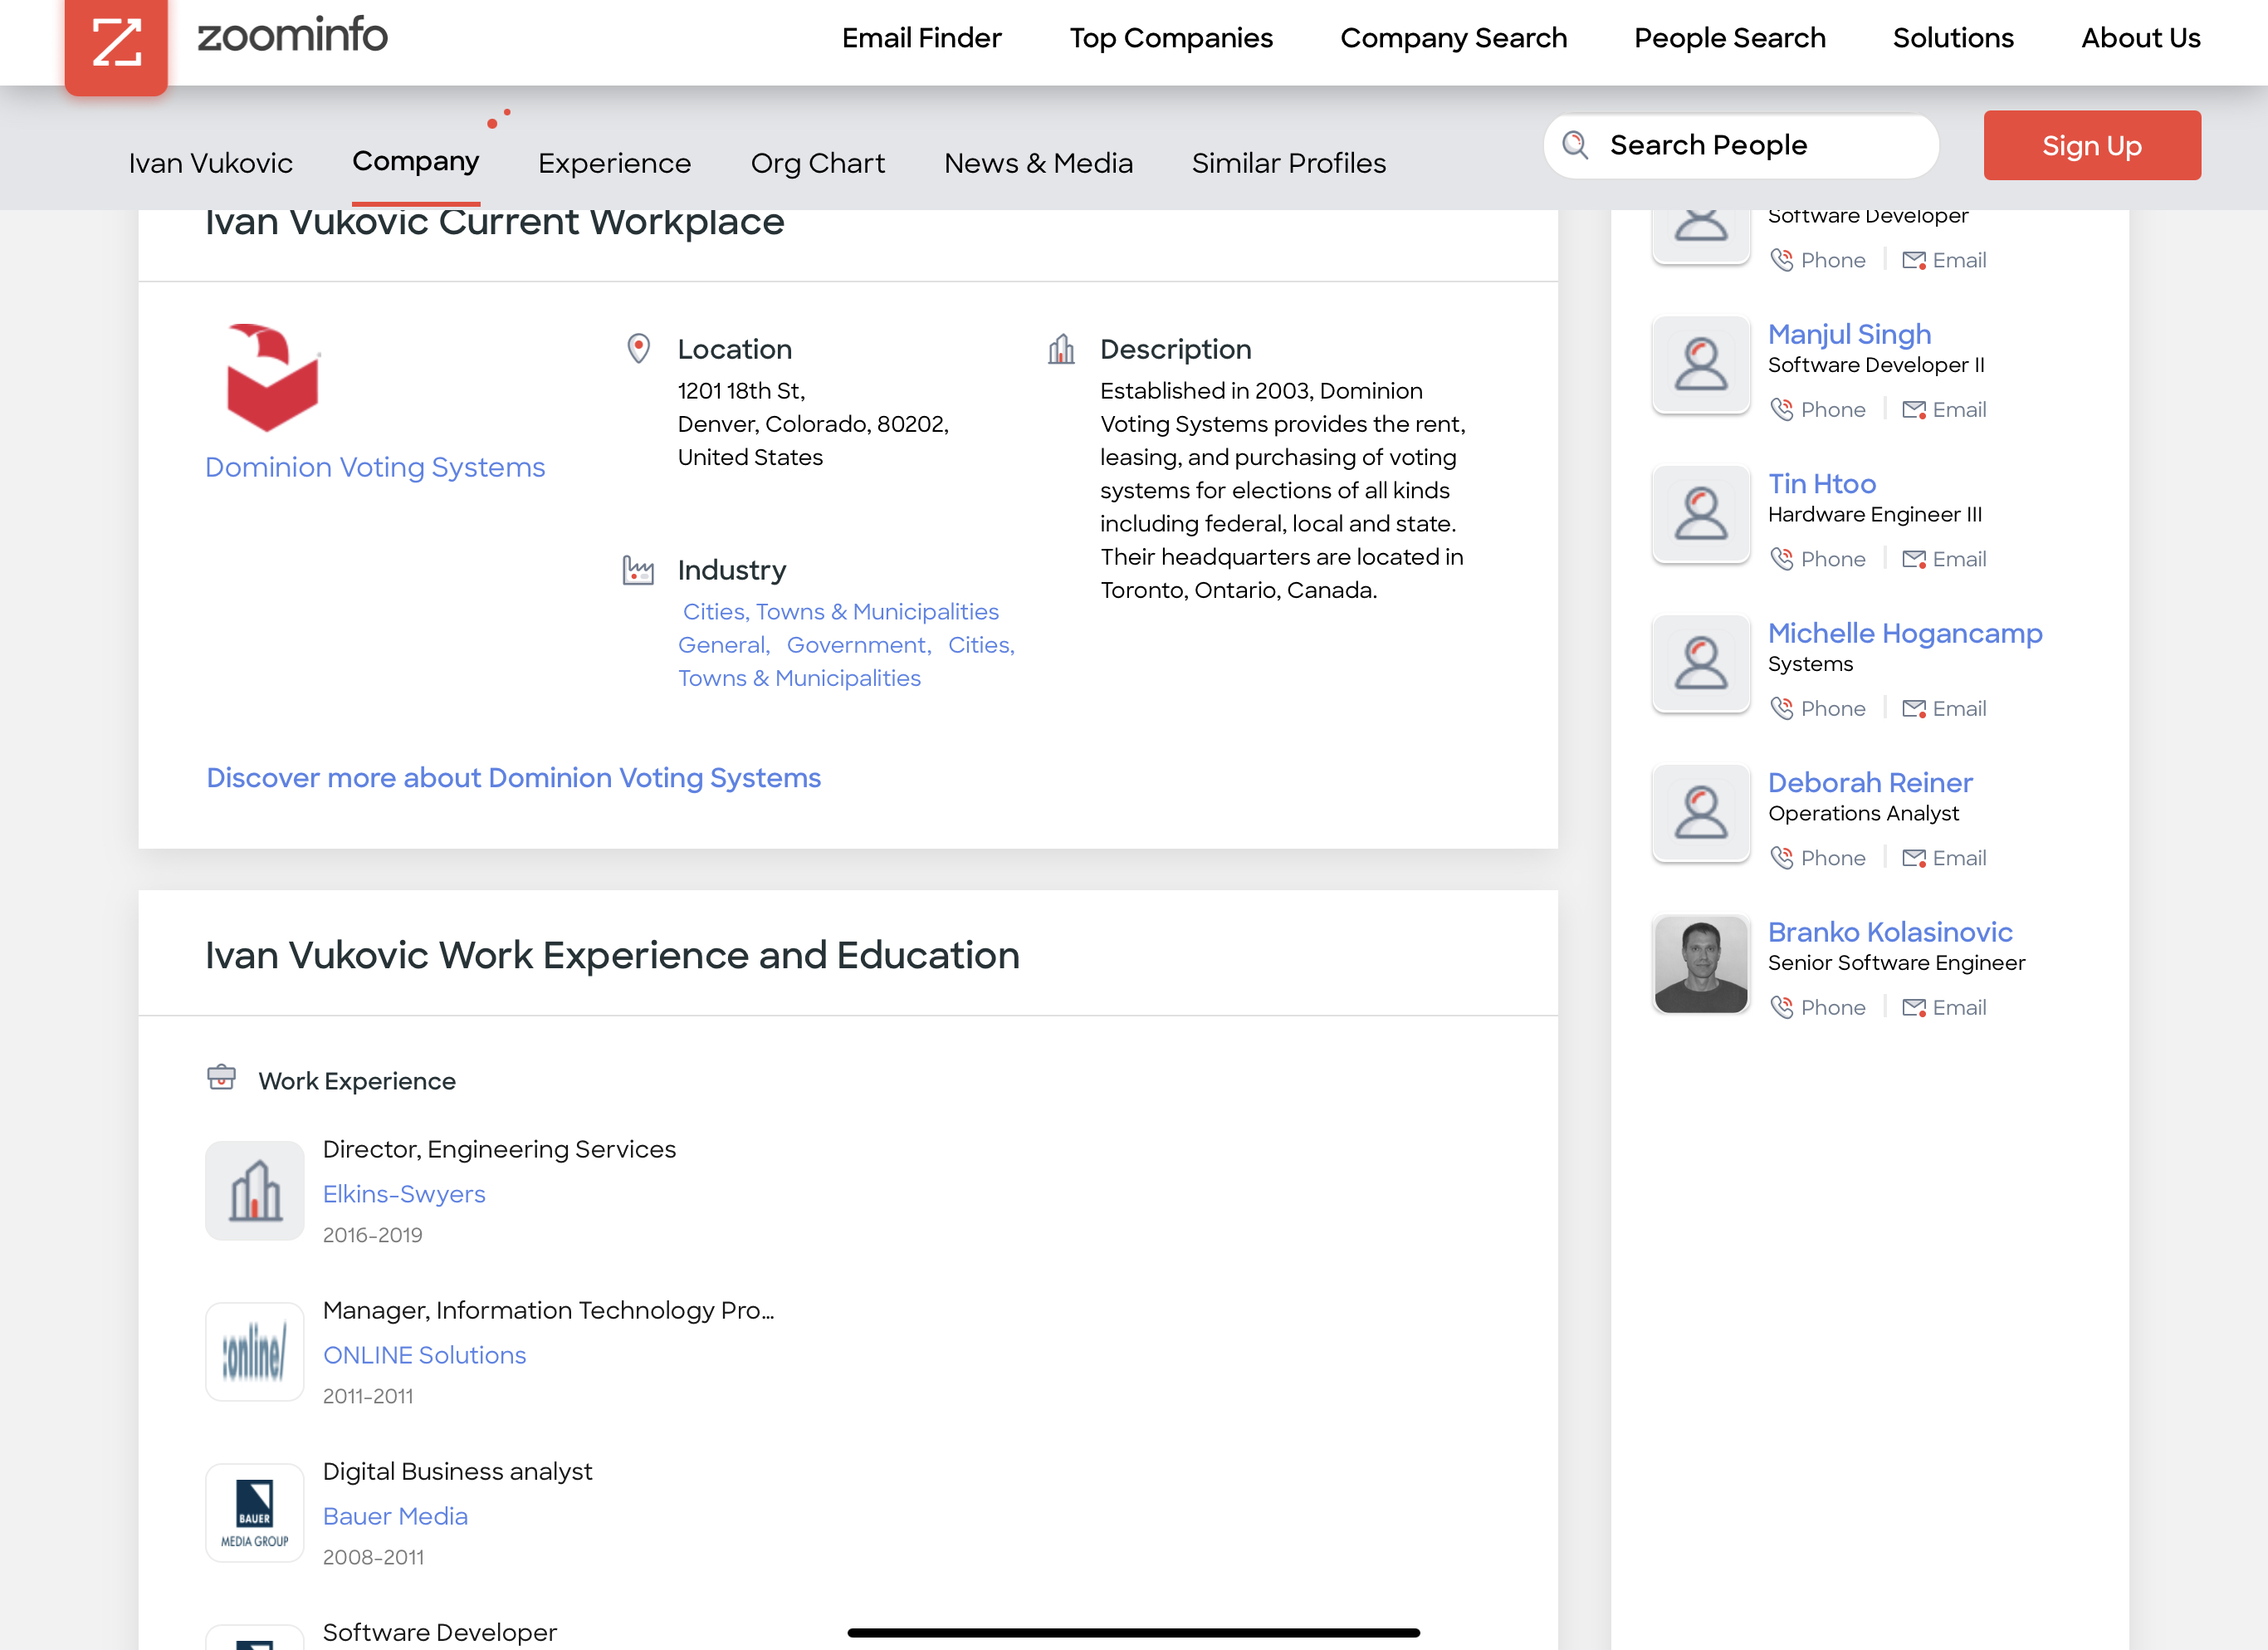Open the Elkins-Swyers company link
The width and height of the screenshot is (2268, 1650).
[x=404, y=1194]
